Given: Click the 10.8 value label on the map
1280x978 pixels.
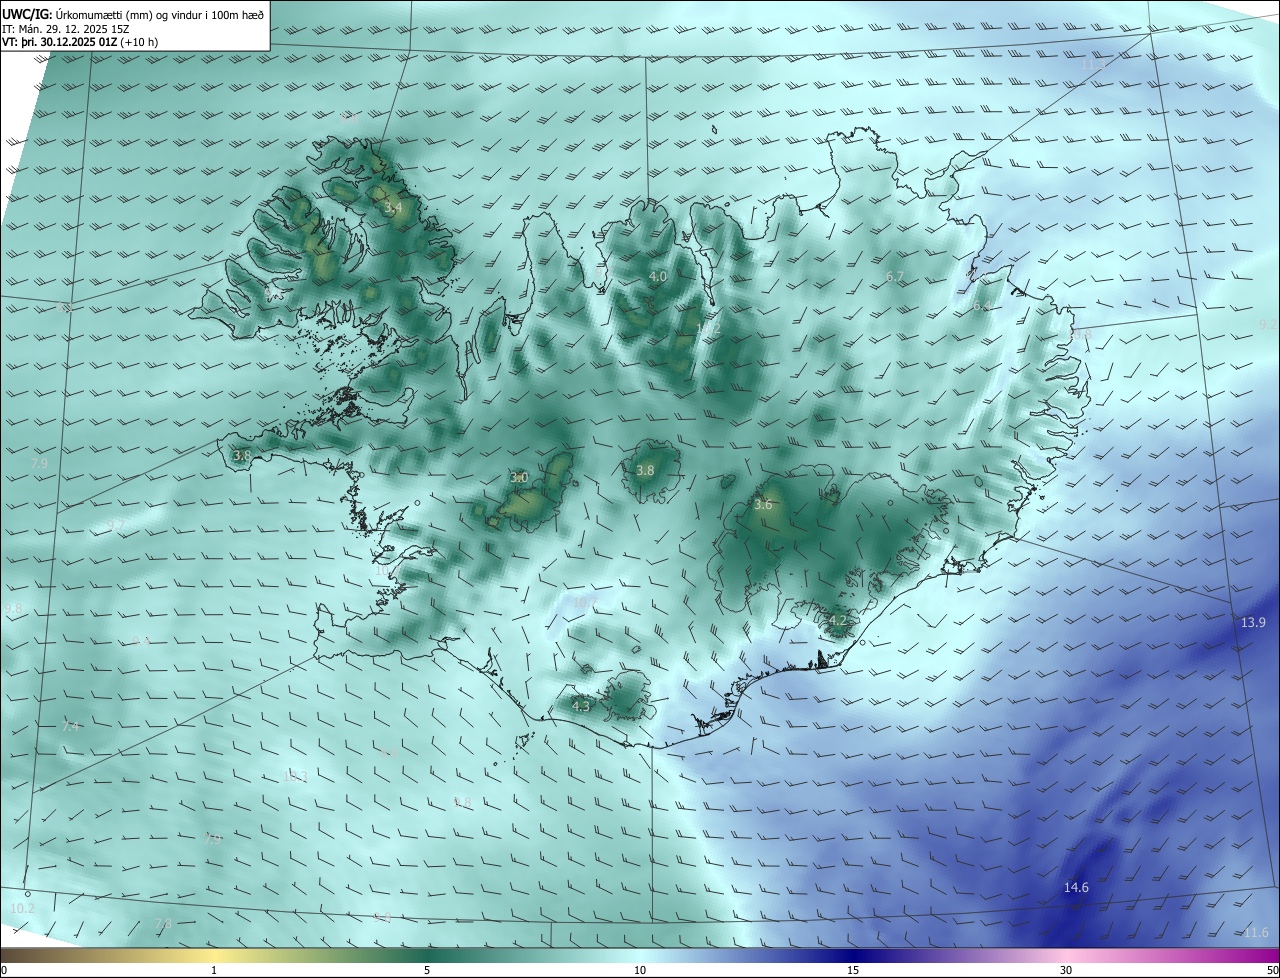Looking at the screenshot, I should click(x=1080, y=335).
